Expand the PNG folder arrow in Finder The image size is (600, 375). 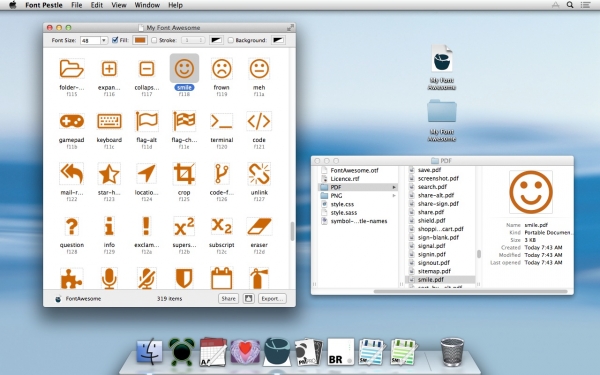(394, 196)
